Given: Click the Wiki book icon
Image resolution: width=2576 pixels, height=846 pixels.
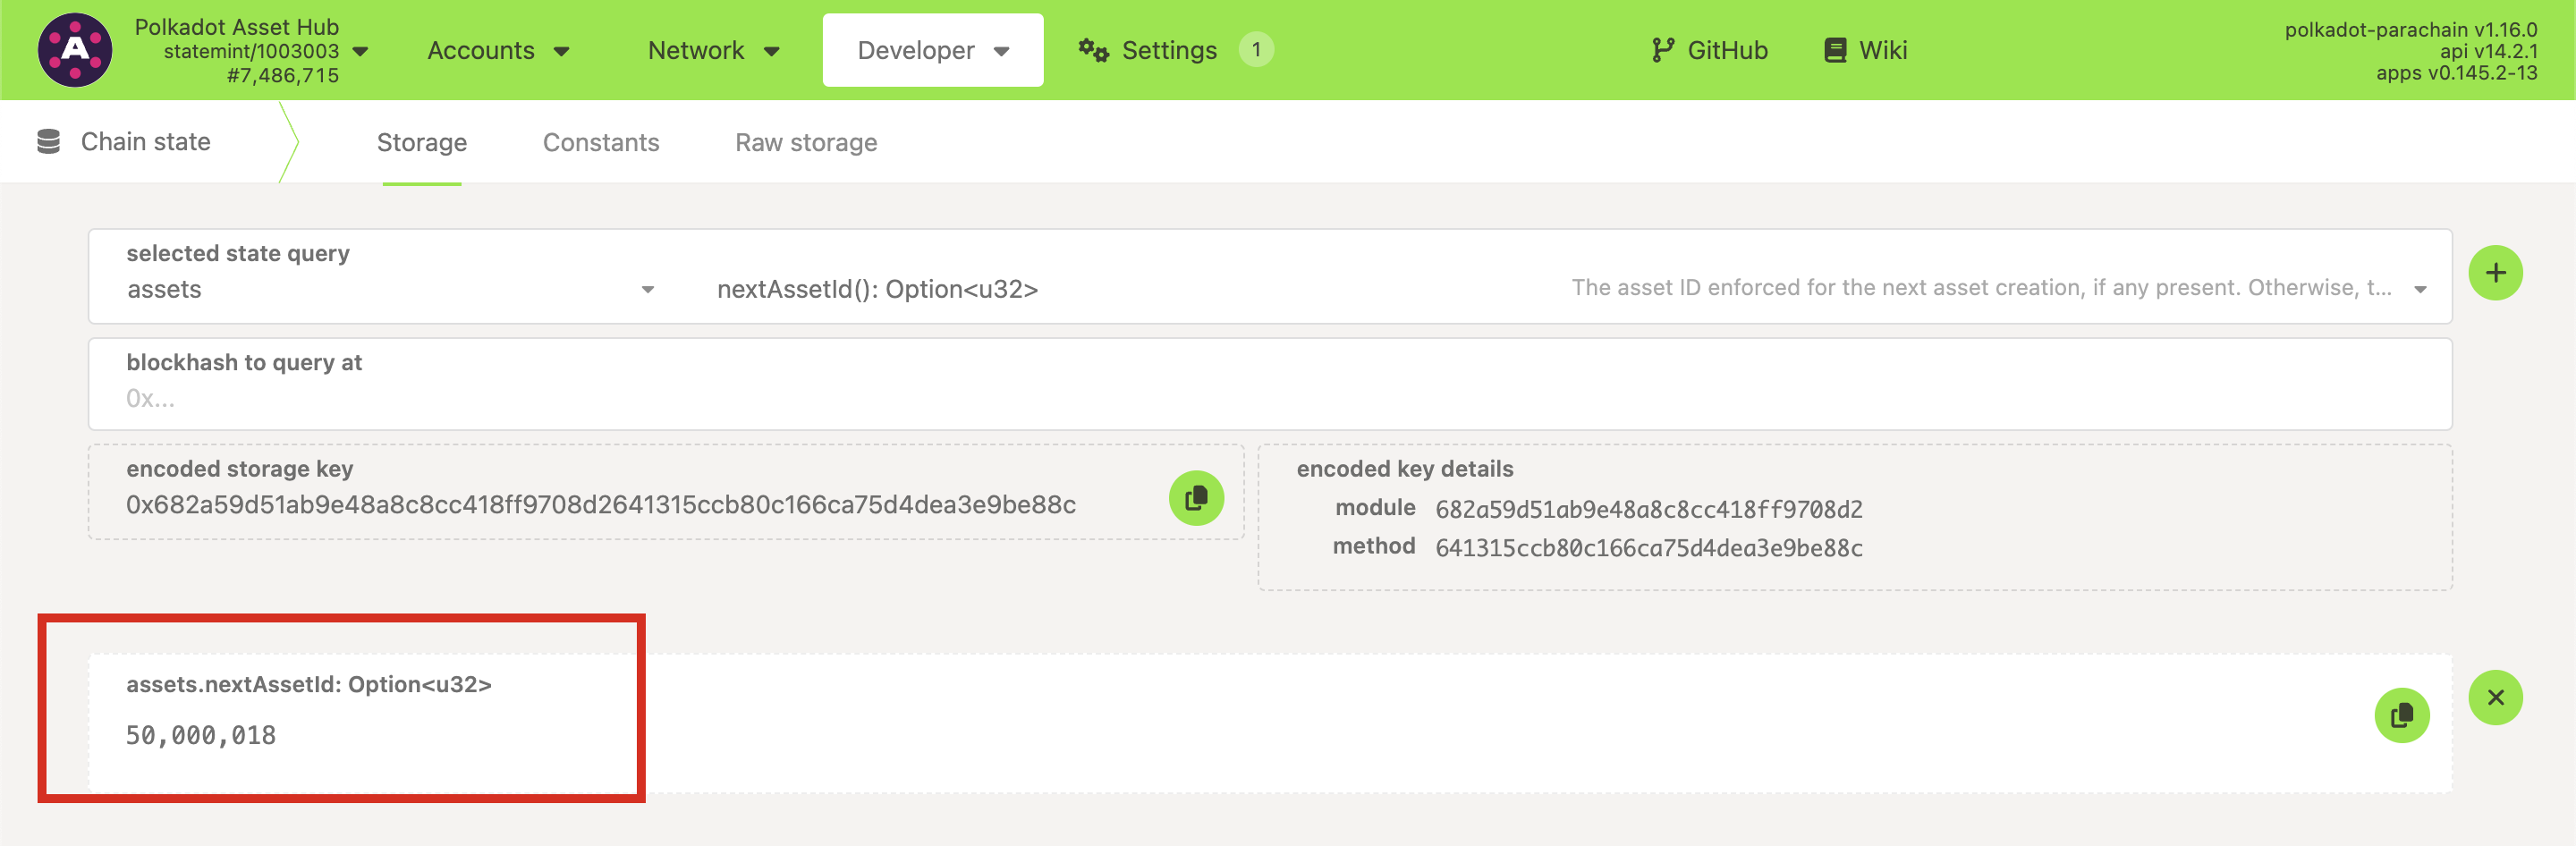Looking at the screenshot, I should [1834, 50].
